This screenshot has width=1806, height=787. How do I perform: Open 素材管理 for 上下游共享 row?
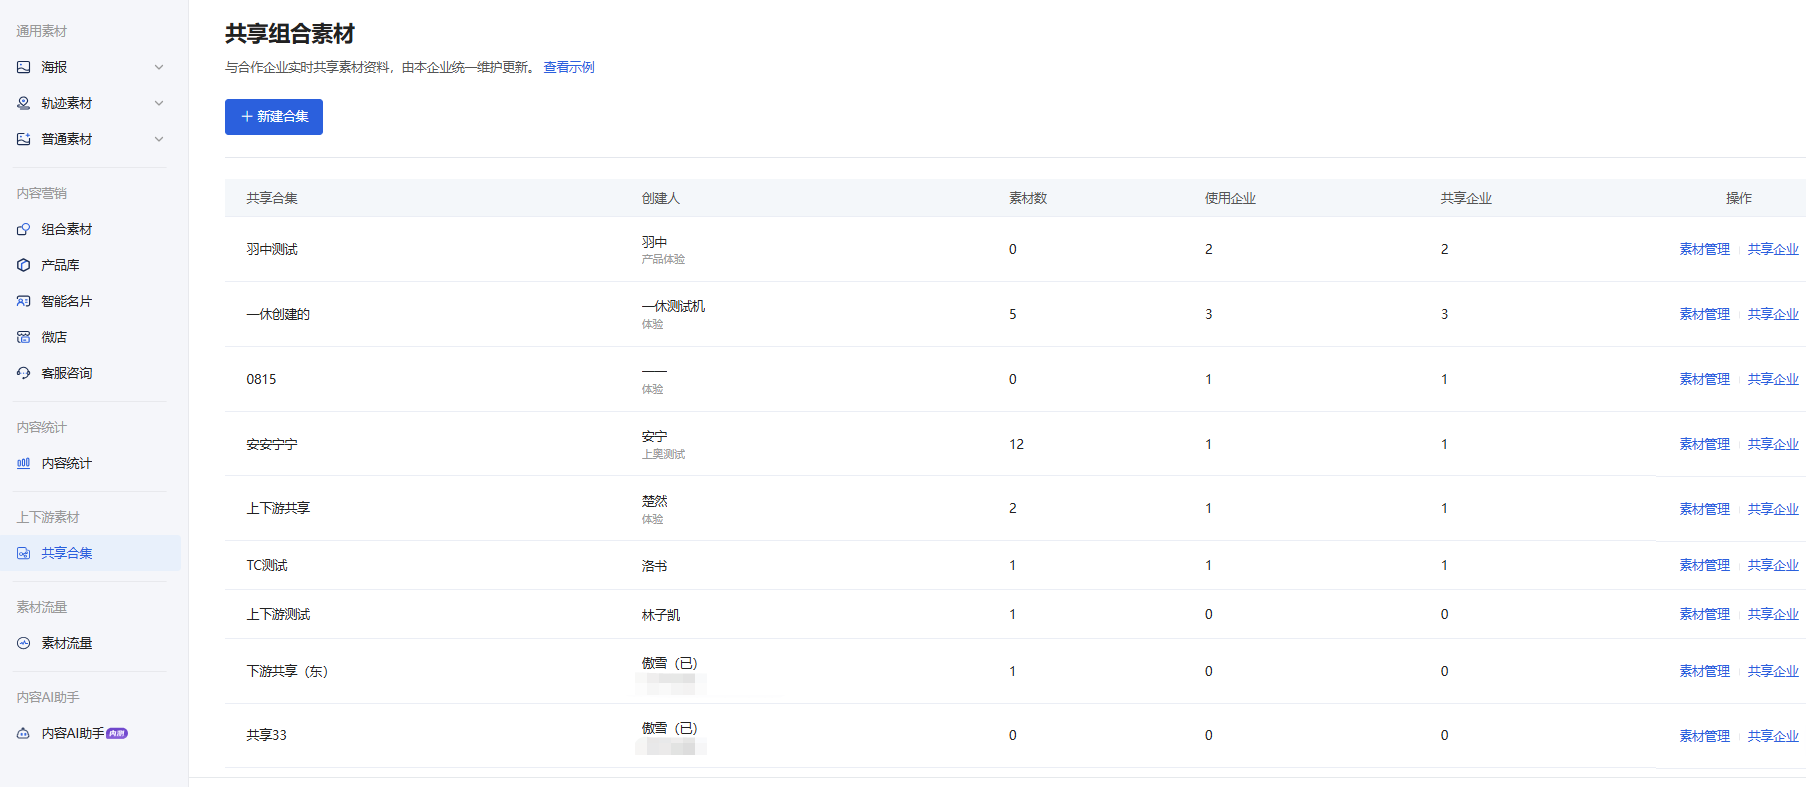click(x=1704, y=509)
